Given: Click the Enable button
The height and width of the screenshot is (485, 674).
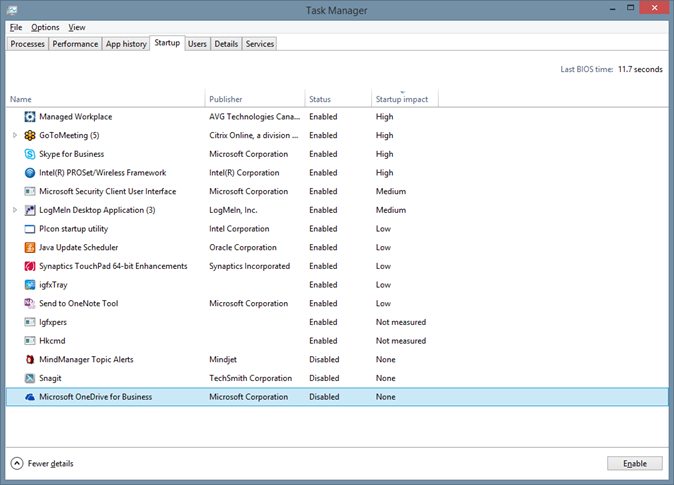Looking at the screenshot, I should (635, 464).
